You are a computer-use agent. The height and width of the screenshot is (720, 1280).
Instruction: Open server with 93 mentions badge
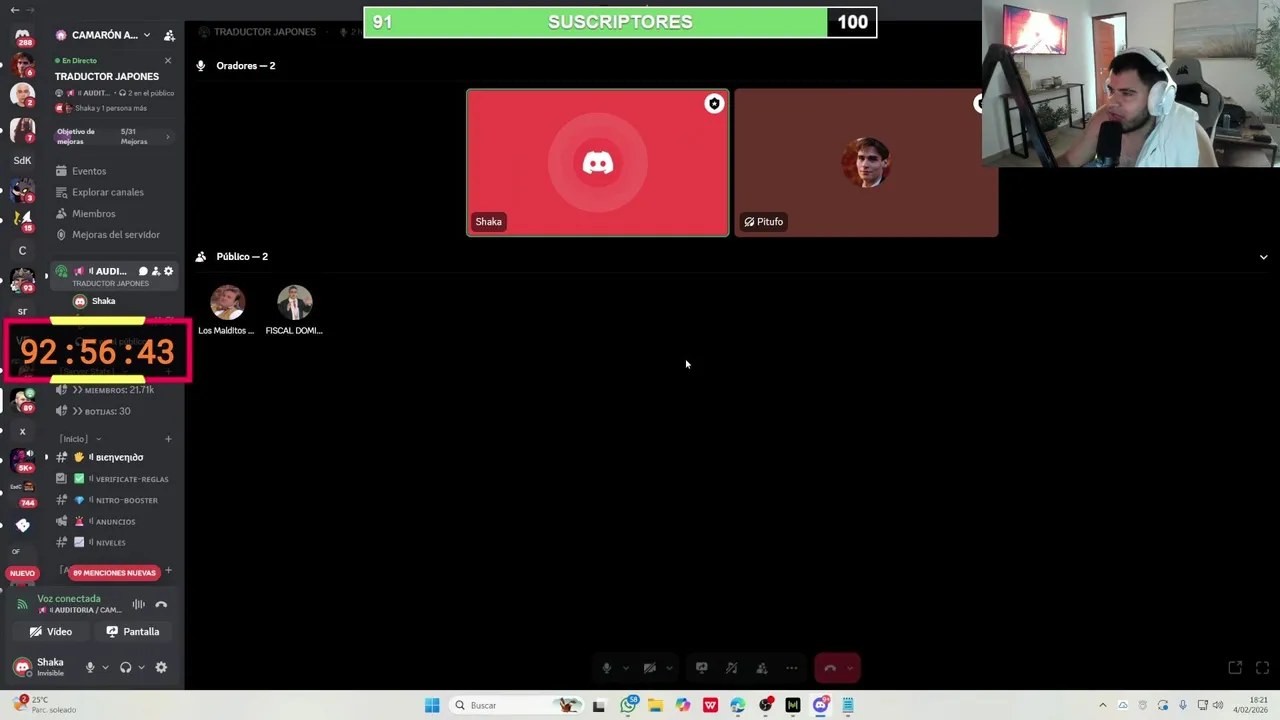(x=22, y=280)
